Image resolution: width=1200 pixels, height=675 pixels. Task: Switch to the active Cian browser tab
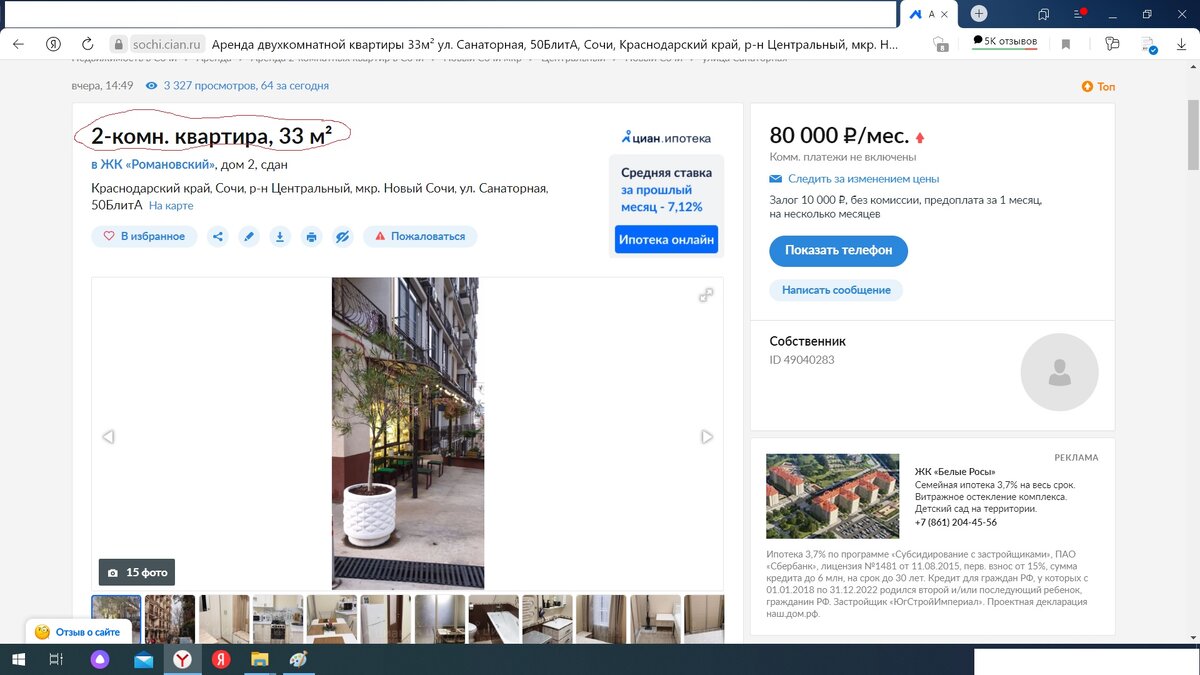(x=929, y=14)
